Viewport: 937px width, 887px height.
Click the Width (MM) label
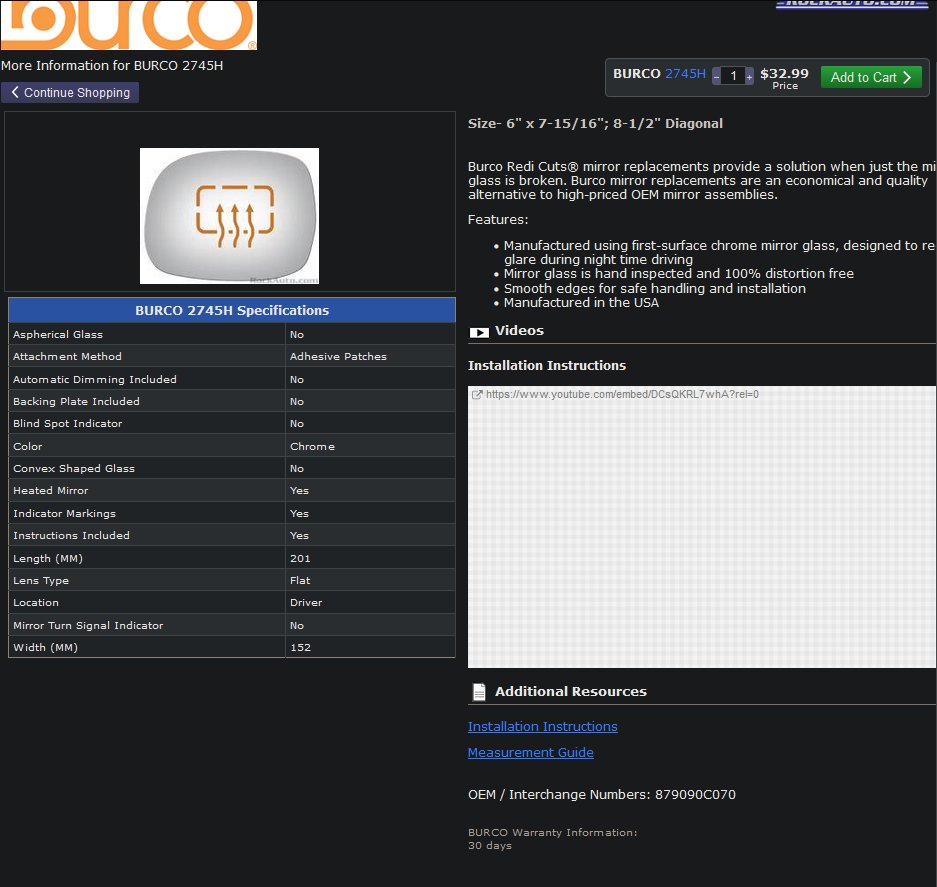45,647
